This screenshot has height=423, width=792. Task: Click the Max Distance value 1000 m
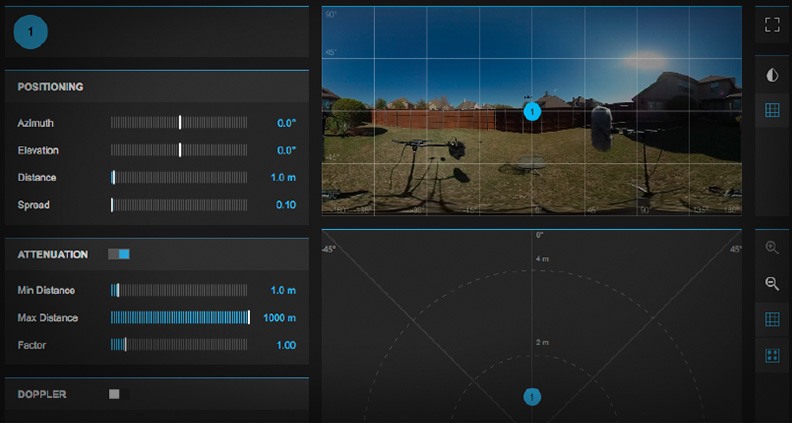(x=280, y=317)
